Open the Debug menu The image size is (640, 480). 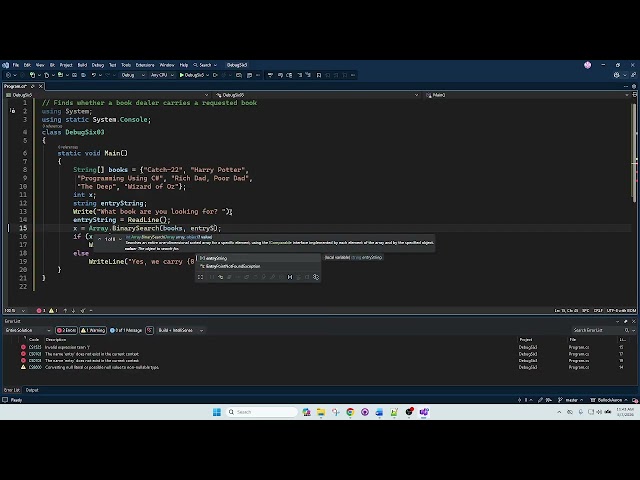(x=98, y=65)
